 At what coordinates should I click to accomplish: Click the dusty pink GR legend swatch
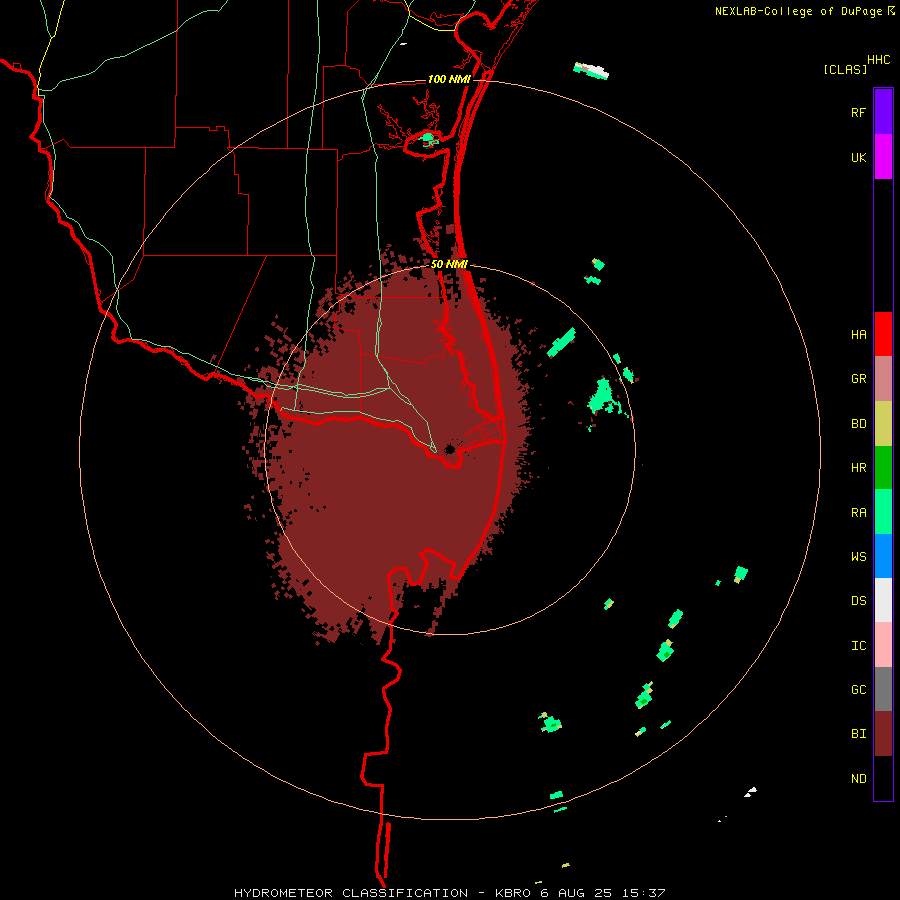click(x=883, y=379)
